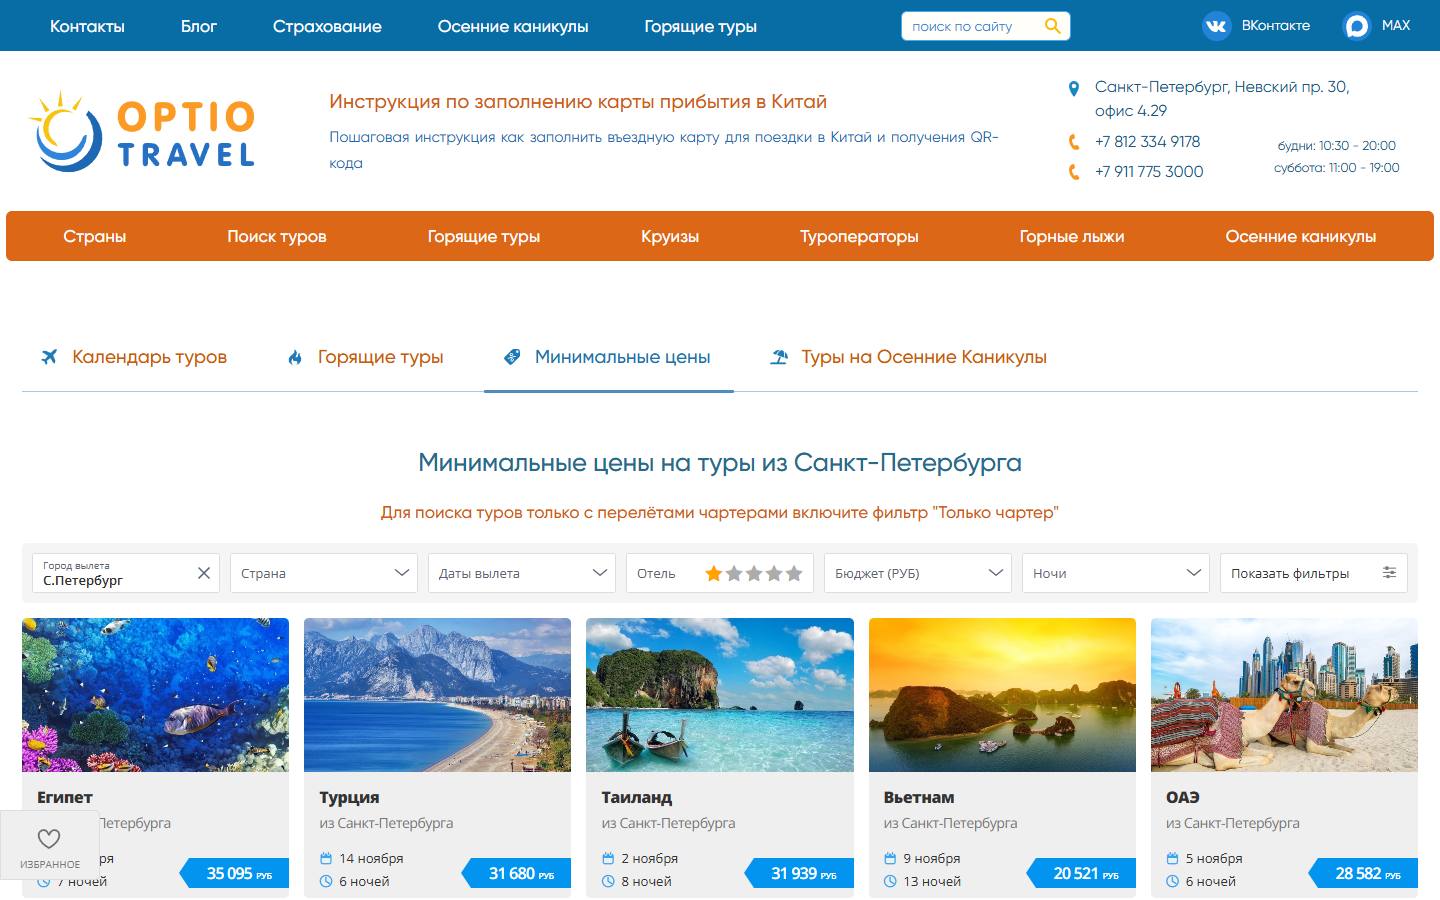This screenshot has height=900, width=1440.
Task: Open the Страны menu item
Action: coord(95,237)
